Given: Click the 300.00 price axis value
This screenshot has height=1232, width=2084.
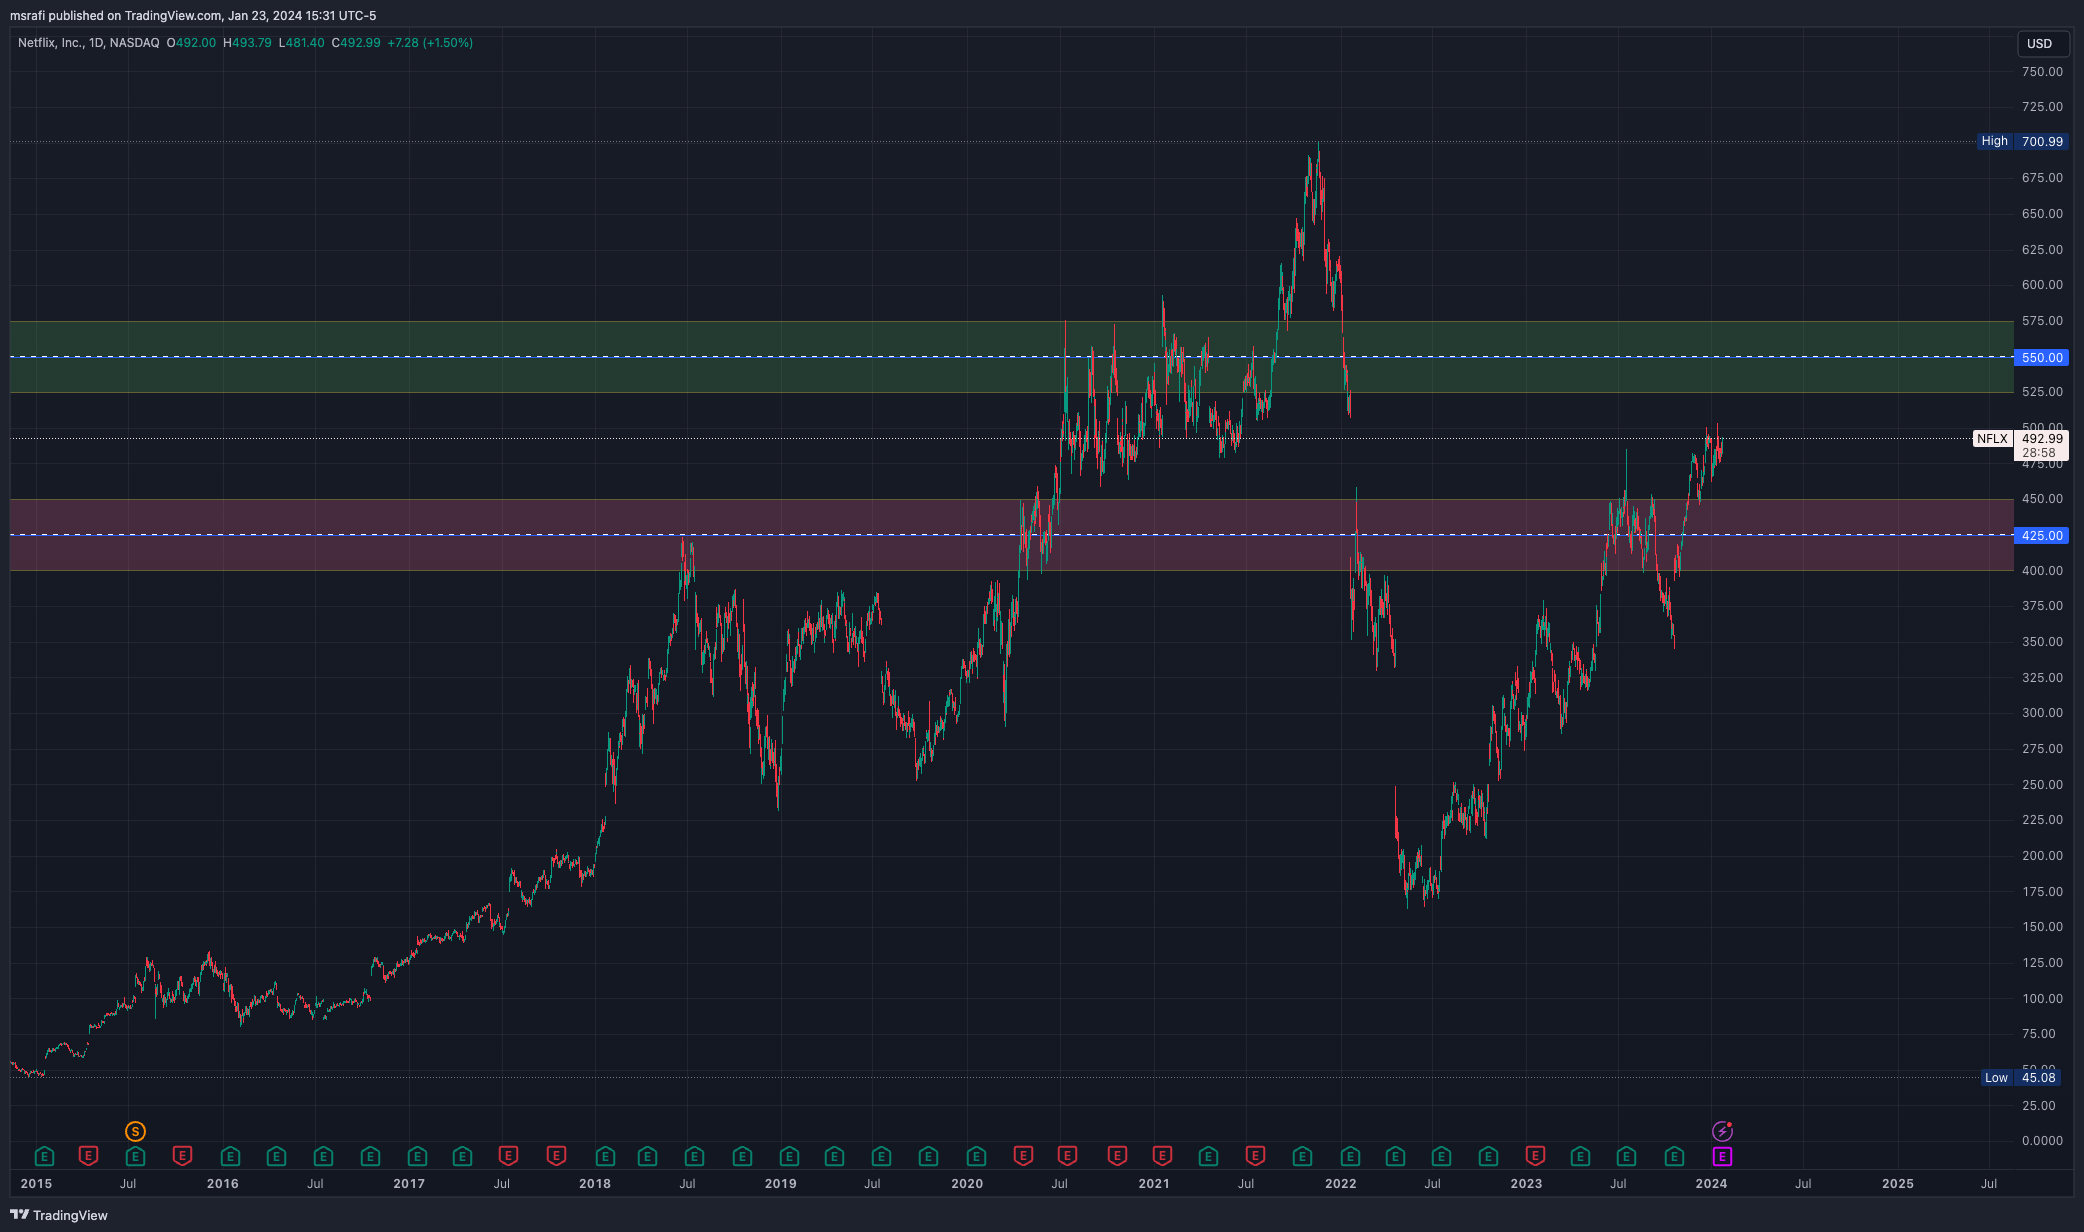Looking at the screenshot, I should pos(2042,712).
